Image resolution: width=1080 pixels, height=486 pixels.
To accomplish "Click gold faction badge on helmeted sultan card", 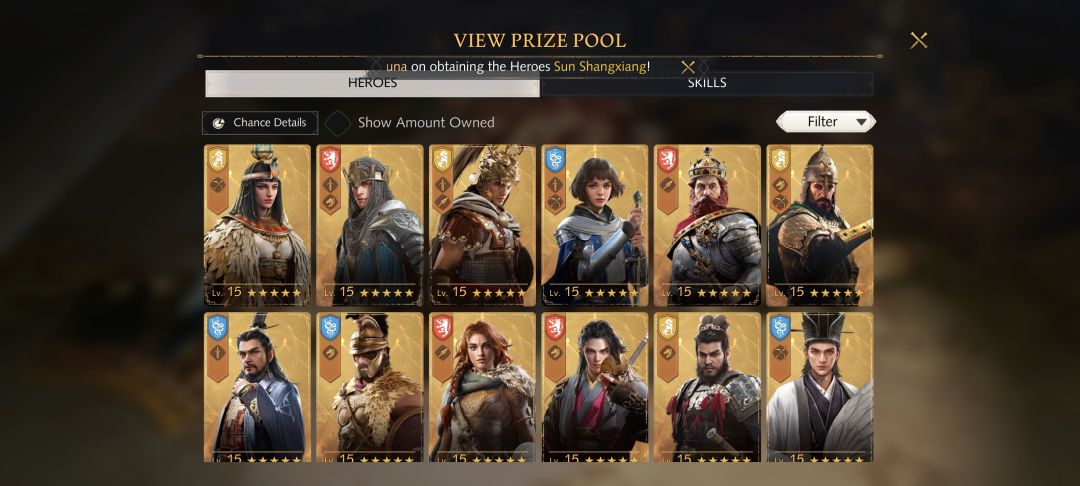I will (x=780, y=160).
